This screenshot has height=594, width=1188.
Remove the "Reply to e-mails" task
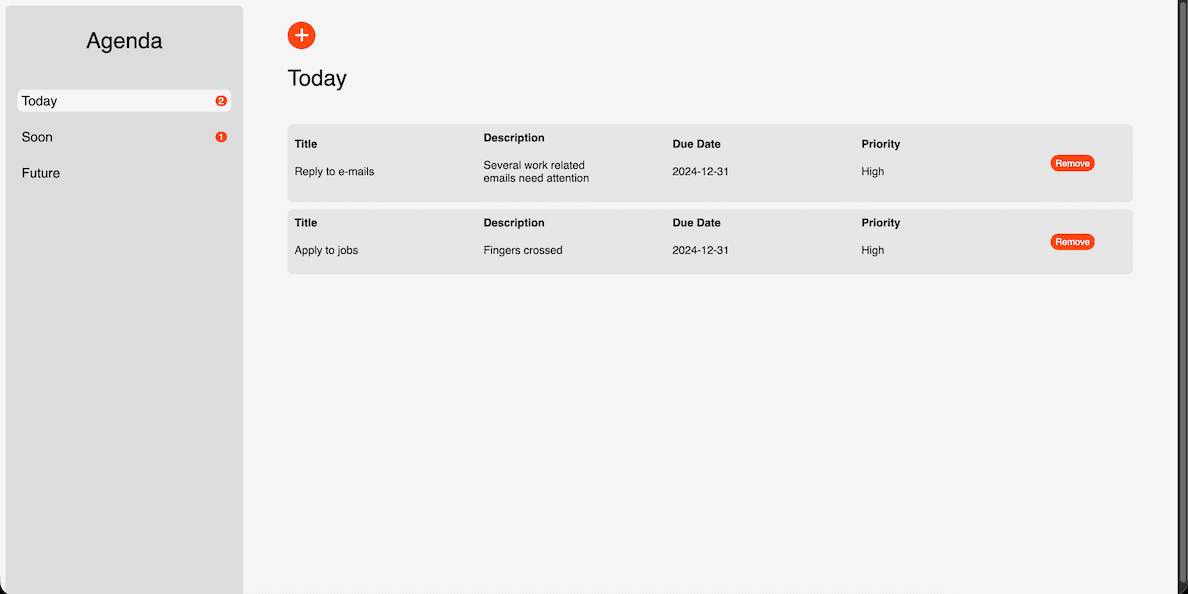(1072, 163)
